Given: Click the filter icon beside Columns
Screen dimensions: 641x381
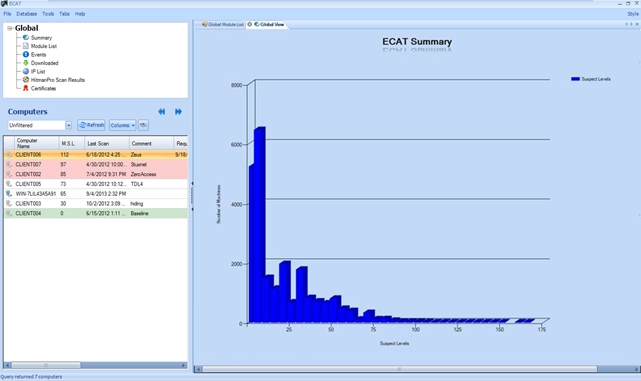Looking at the screenshot, I should pyautogui.click(x=143, y=125).
